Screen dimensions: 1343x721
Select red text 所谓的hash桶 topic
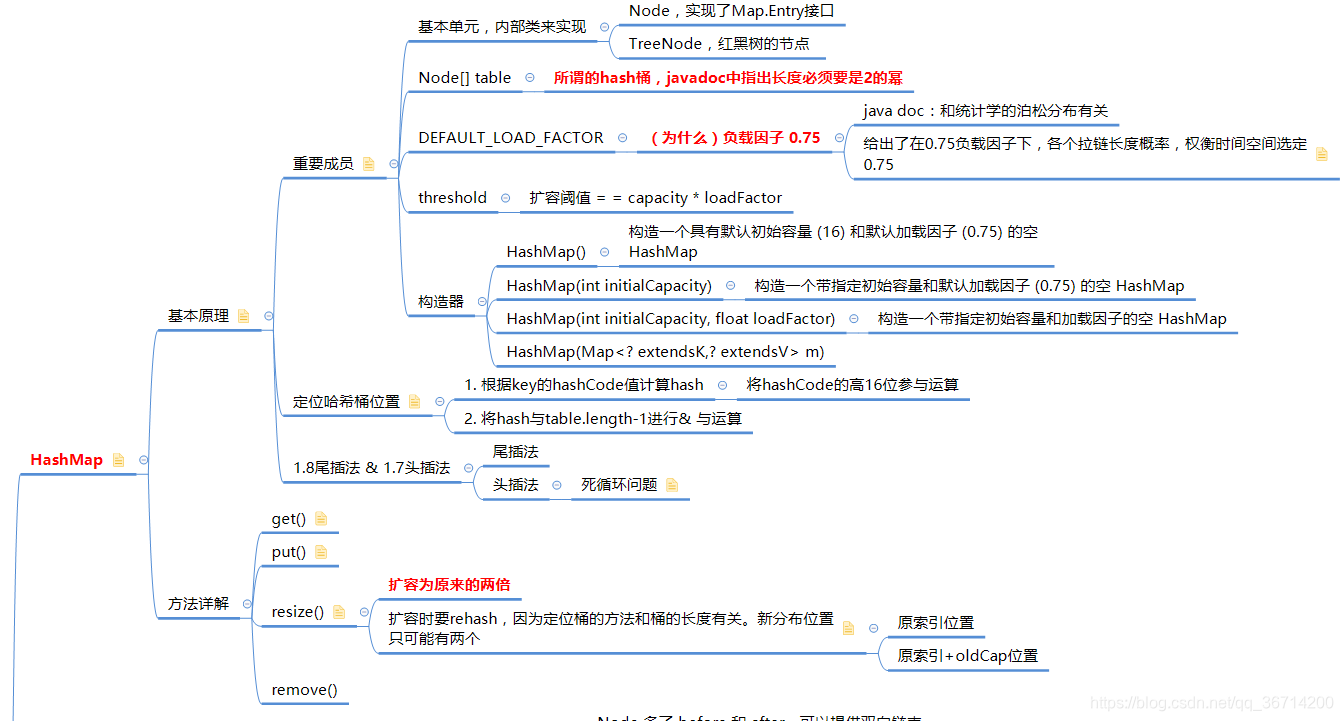click(x=728, y=78)
